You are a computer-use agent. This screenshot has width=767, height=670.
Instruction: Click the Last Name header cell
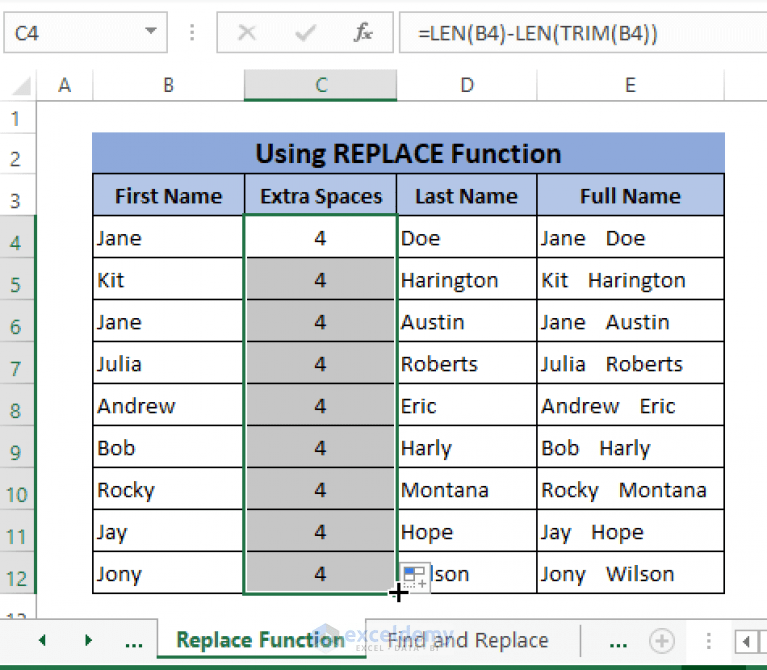pos(467,196)
